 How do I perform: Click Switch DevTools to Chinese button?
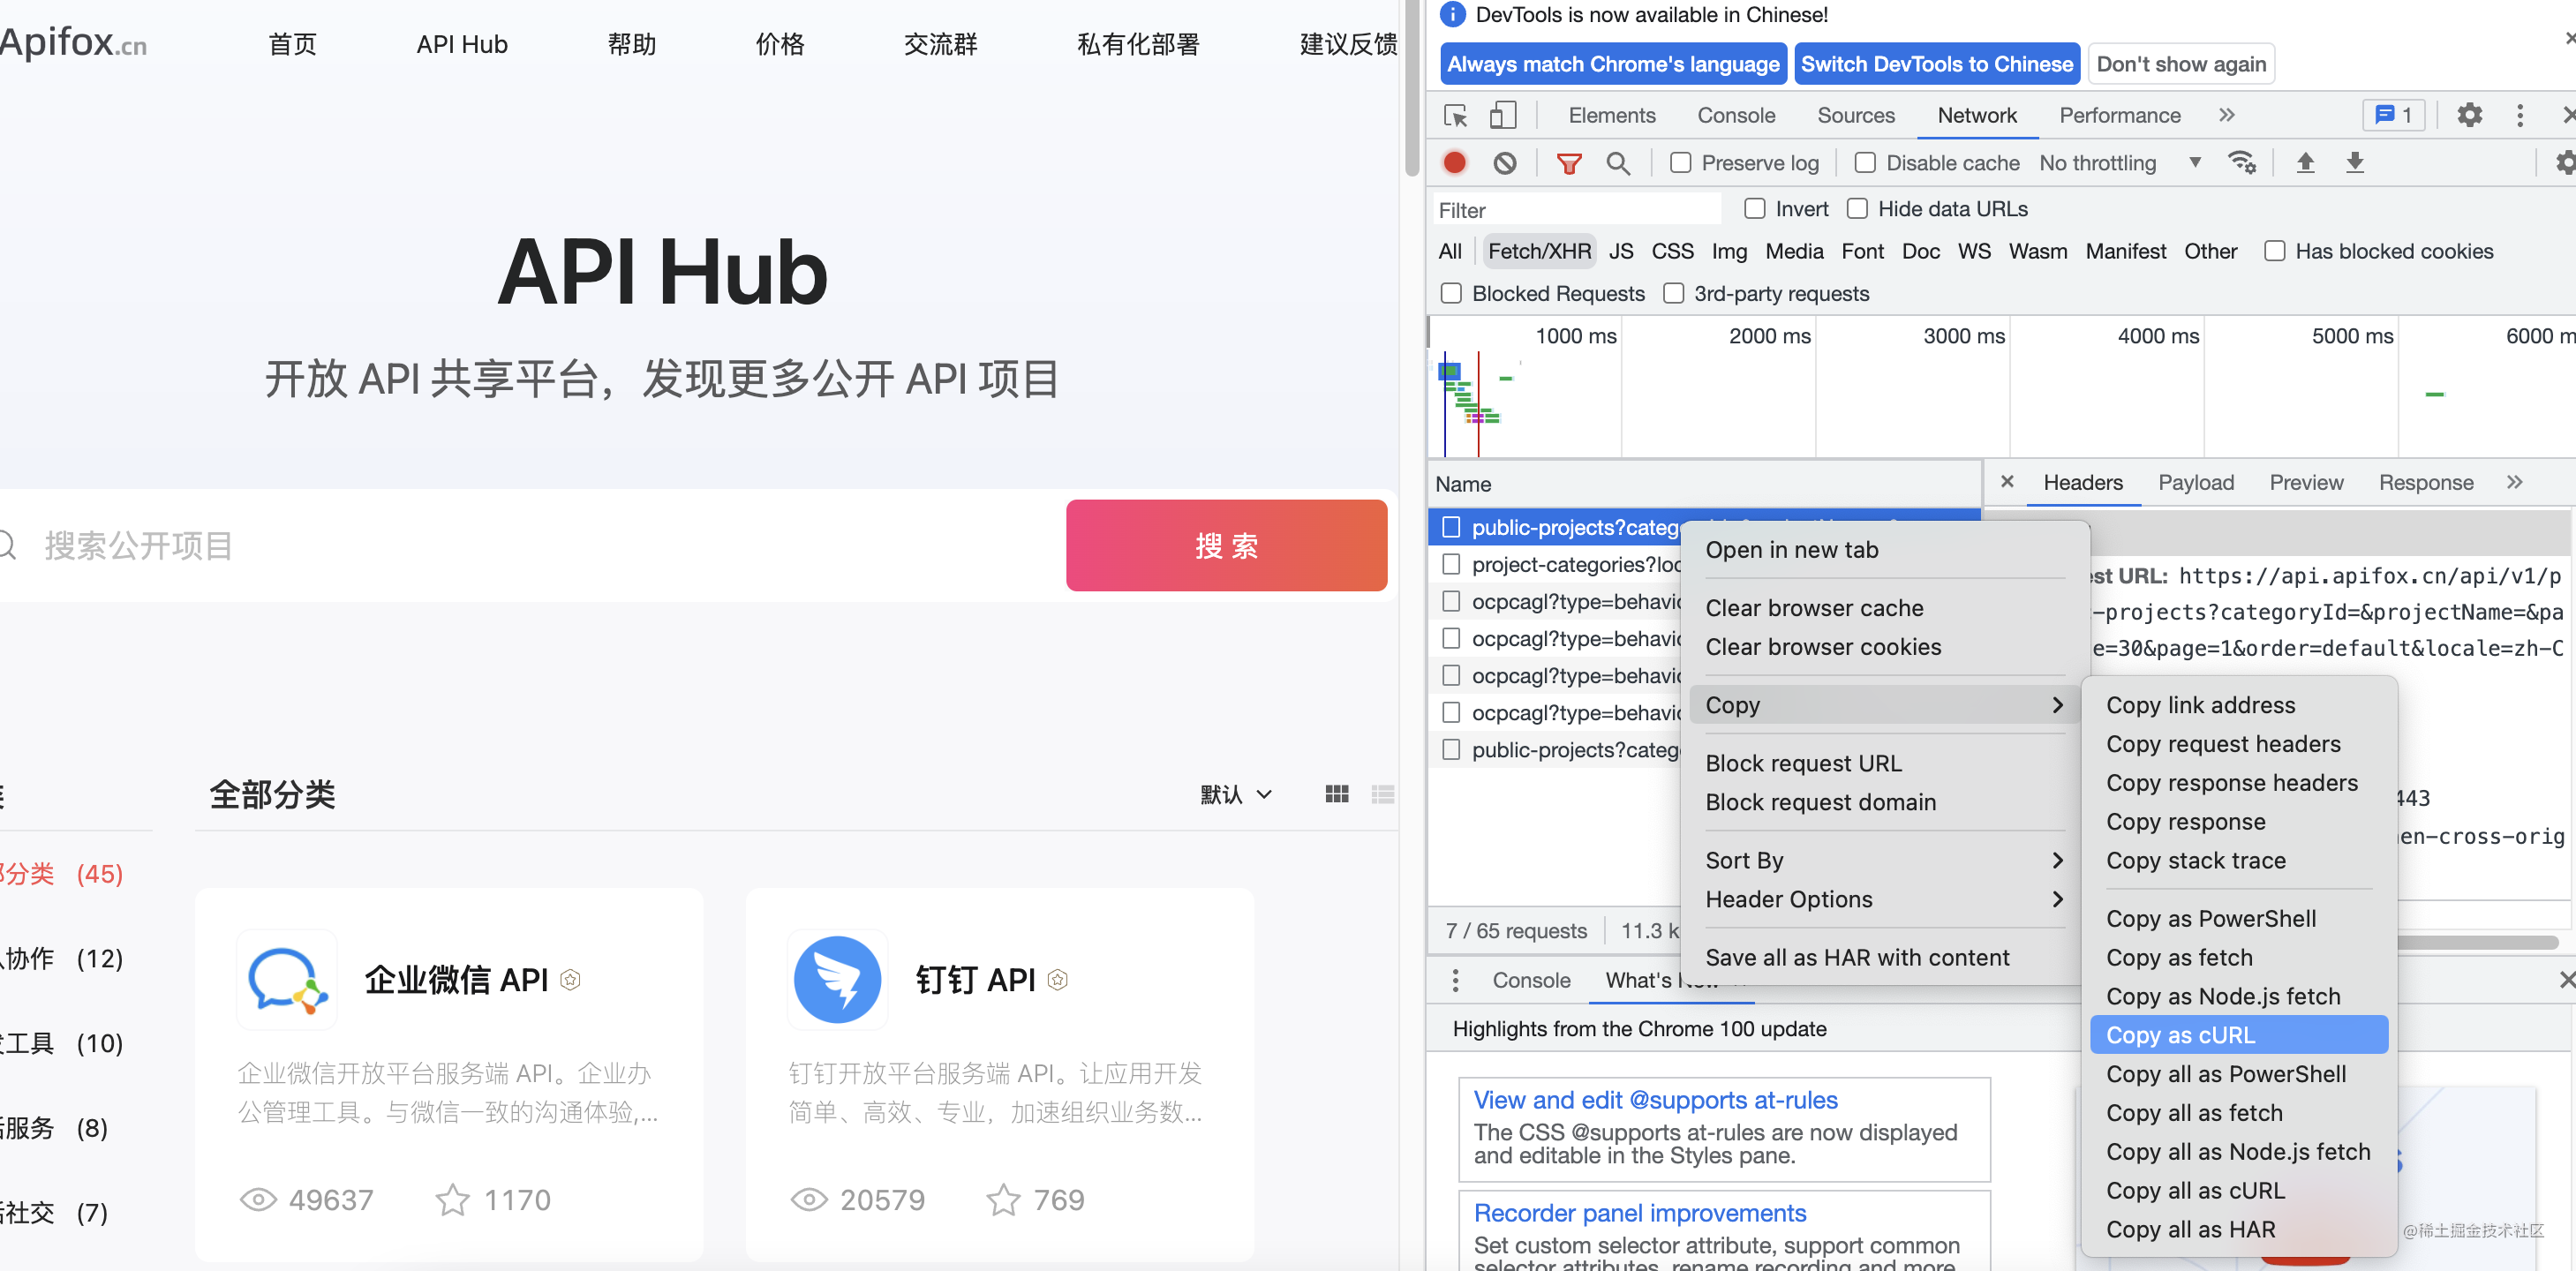(1936, 64)
